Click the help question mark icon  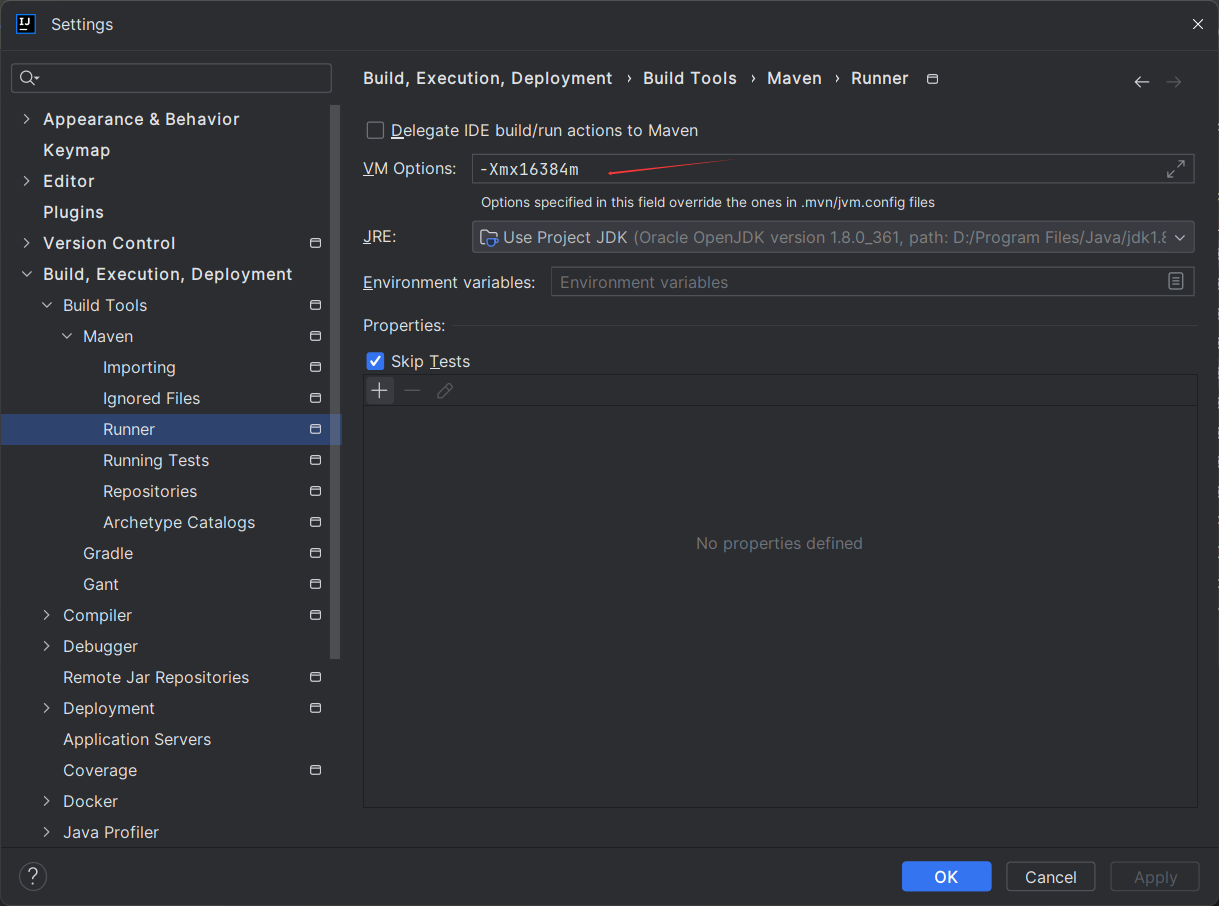click(33, 877)
